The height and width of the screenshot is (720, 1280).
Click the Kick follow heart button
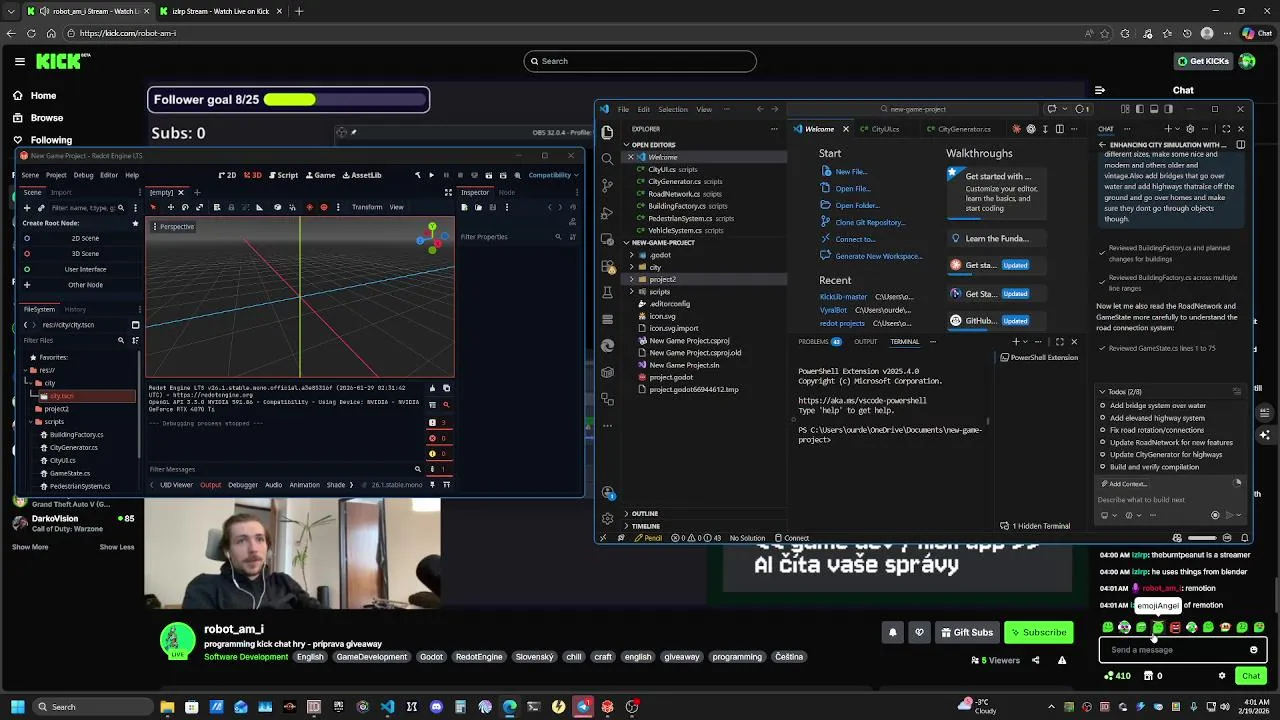pyautogui.click(x=919, y=632)
